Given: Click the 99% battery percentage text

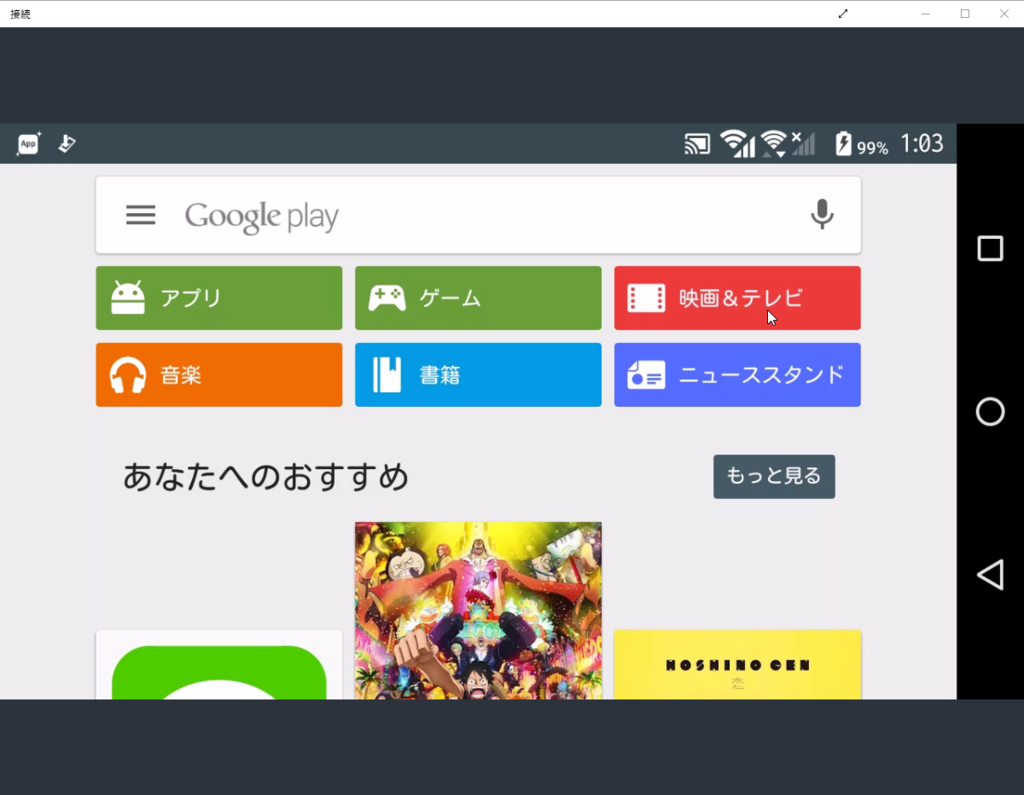Looking at the screenshot, I should tap(872, 148).
